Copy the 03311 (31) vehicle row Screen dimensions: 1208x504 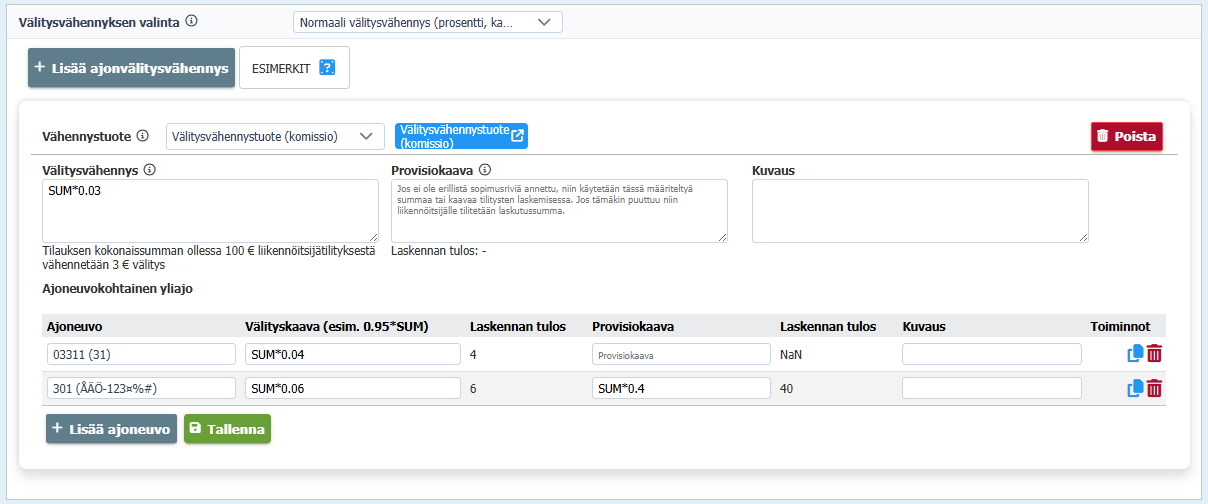1135,354
